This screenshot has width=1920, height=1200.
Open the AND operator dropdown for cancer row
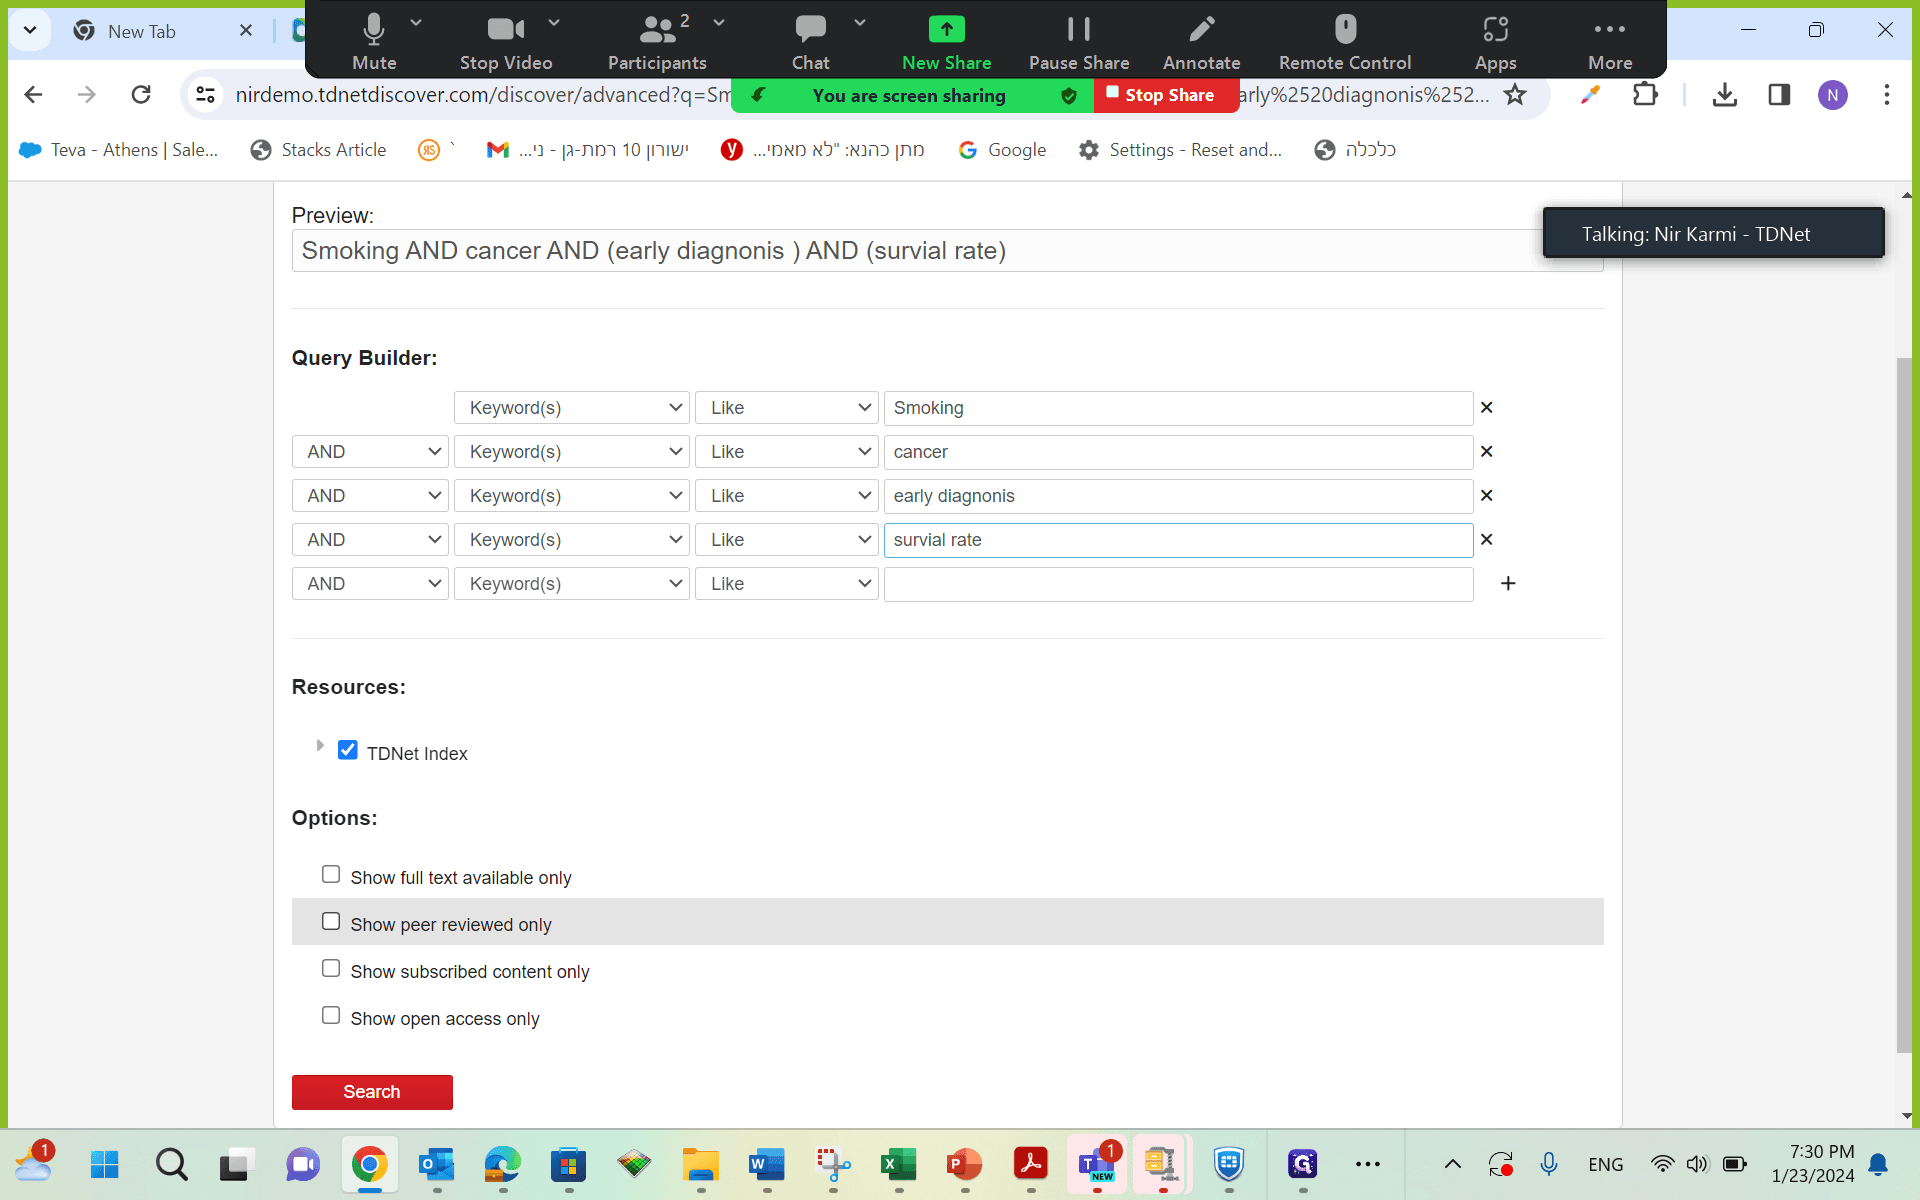point(370,452)
